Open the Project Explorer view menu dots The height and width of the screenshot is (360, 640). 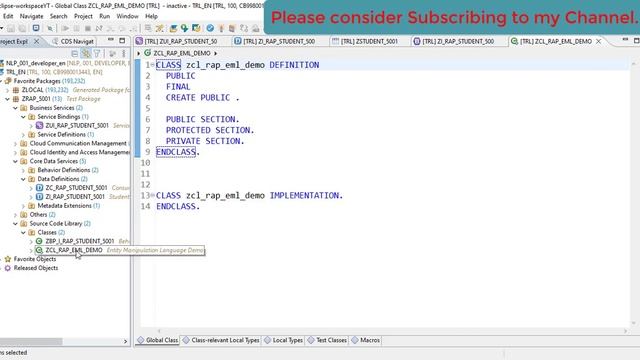[124, 53]
